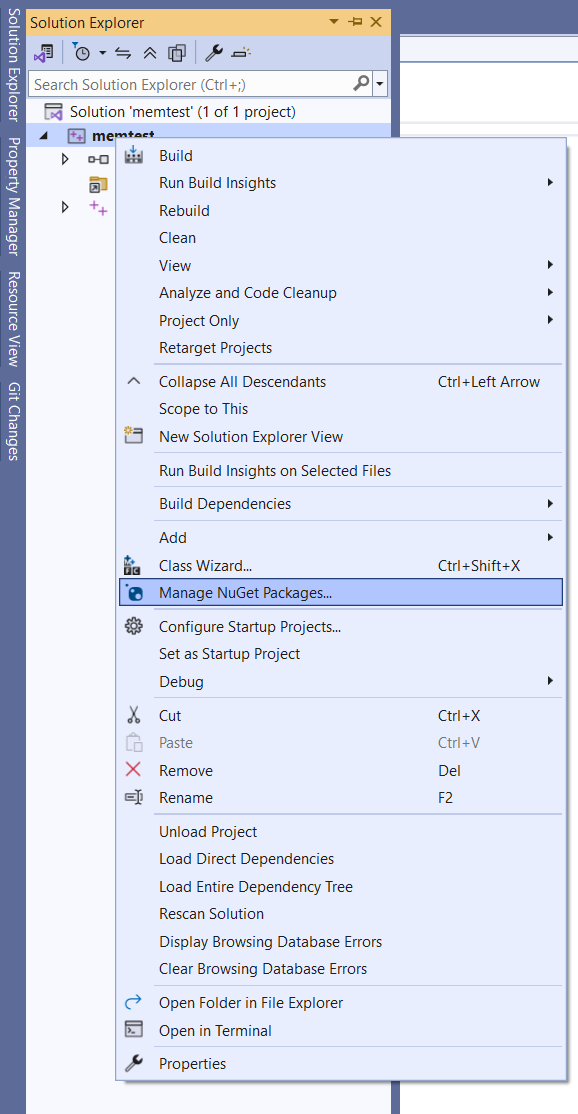The image size is (578, 1114).
Task: Open Solution Explorer window position dropdown arrow
Action: pos(334,22)
